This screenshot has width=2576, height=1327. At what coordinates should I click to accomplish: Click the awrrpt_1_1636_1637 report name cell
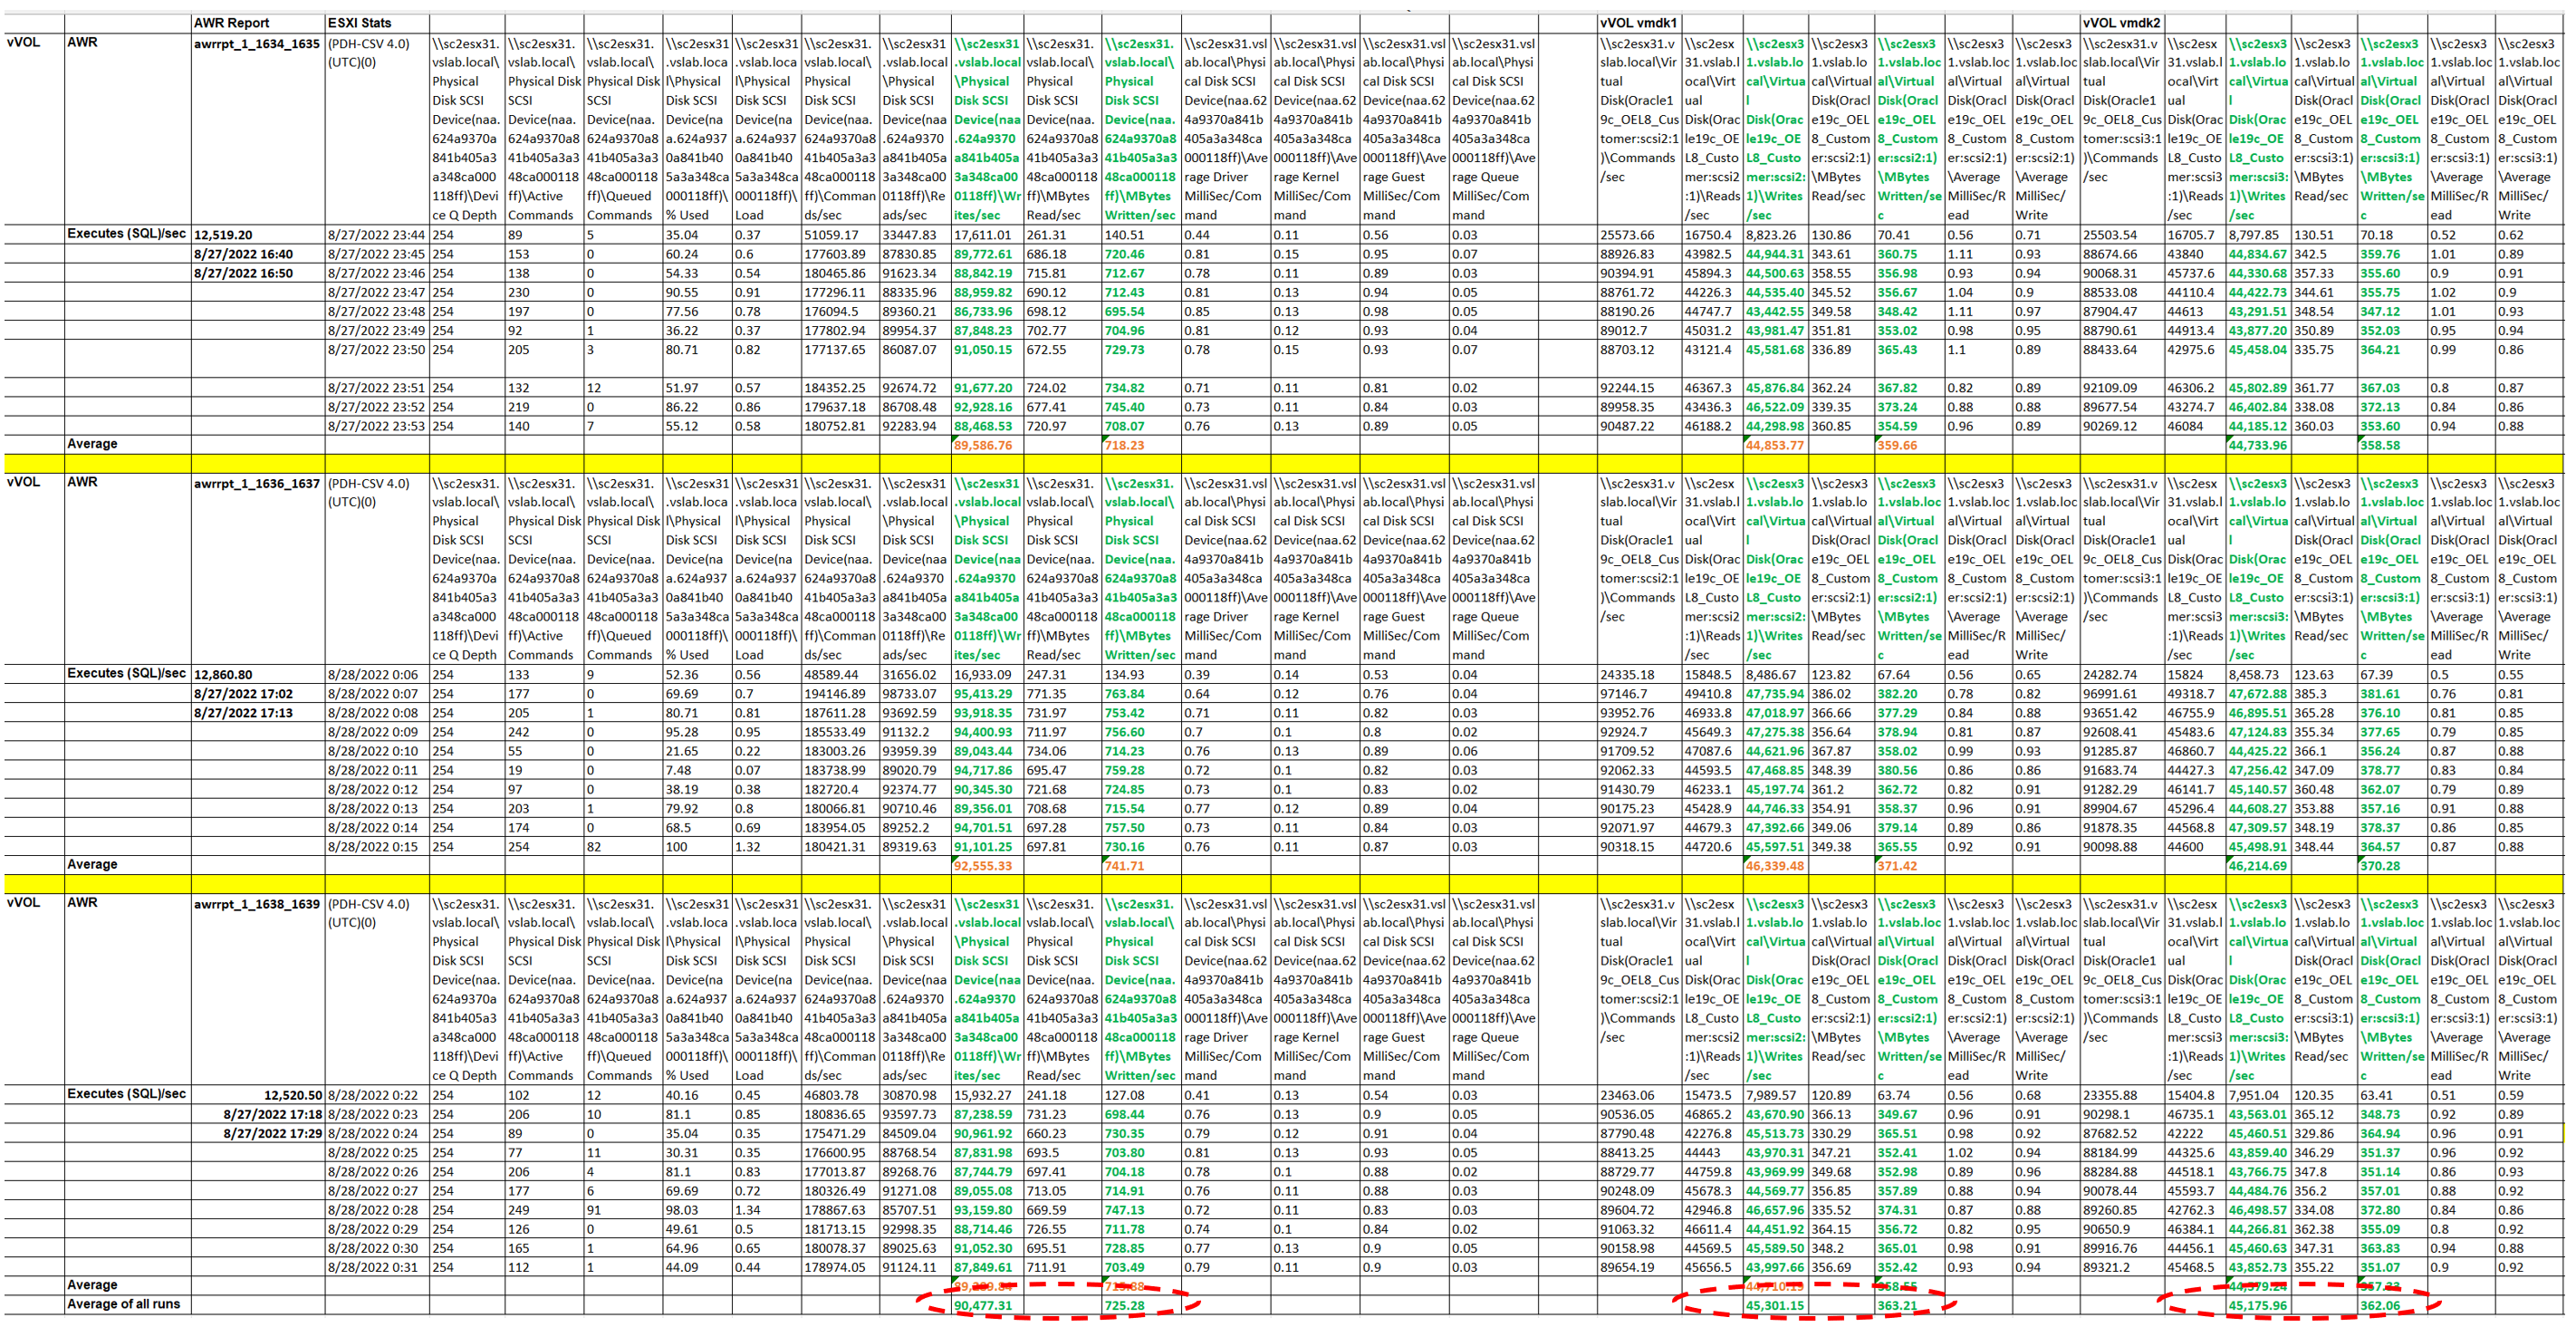pyautogui.click(x=257, y=484)
